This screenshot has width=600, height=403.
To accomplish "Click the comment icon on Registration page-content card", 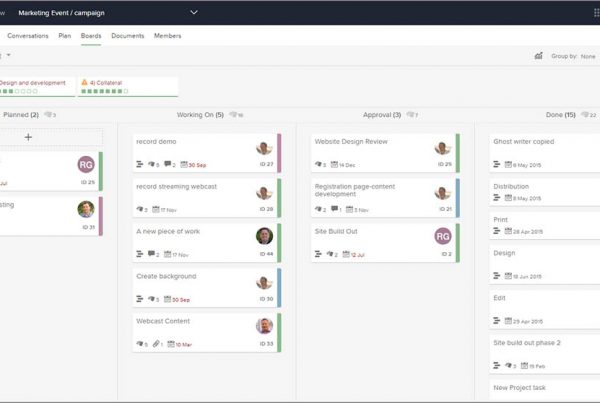I will coord(335,209).
